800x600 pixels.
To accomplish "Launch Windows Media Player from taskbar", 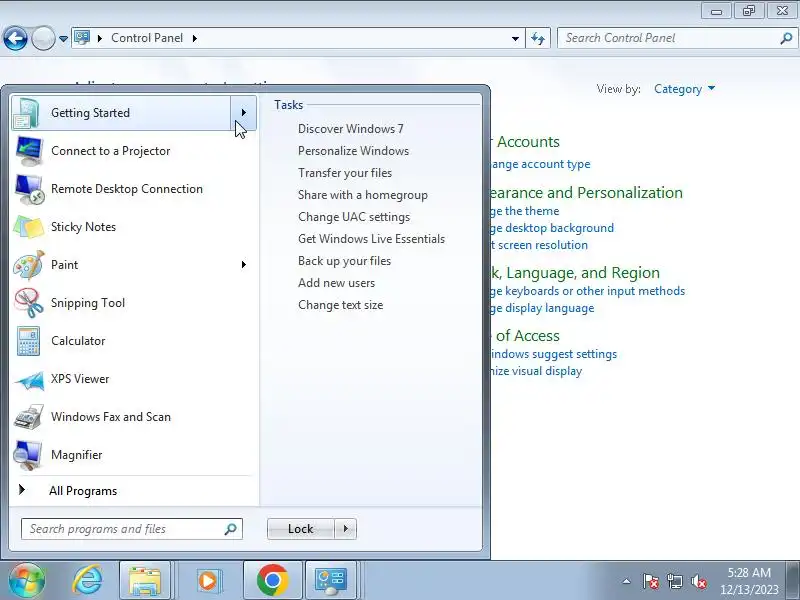I will pyautogui.click(x=208, y=580).
